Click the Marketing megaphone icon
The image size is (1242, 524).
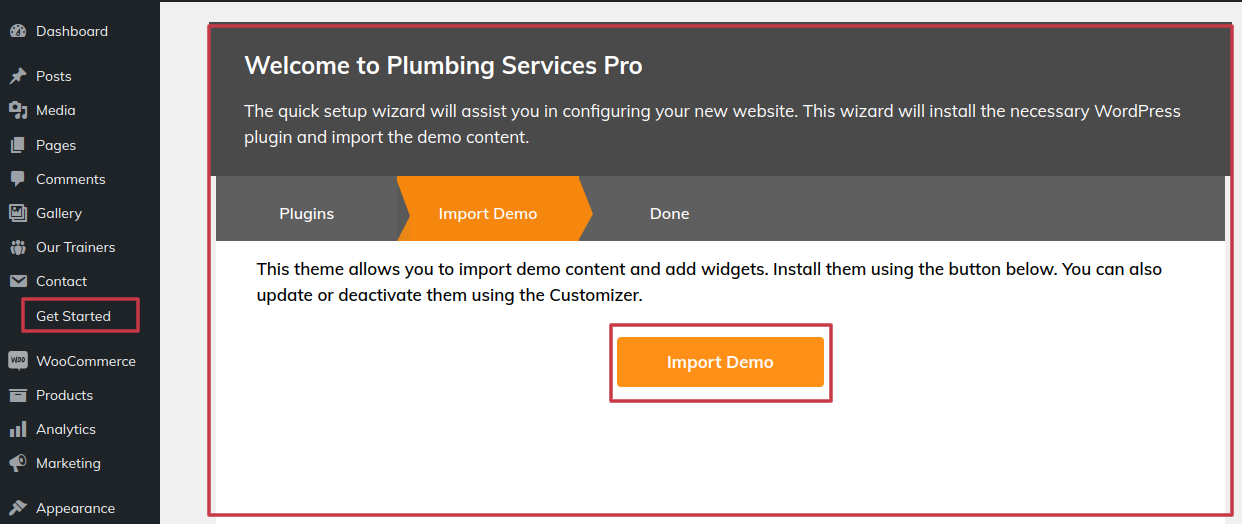click(x=17, y=463)
